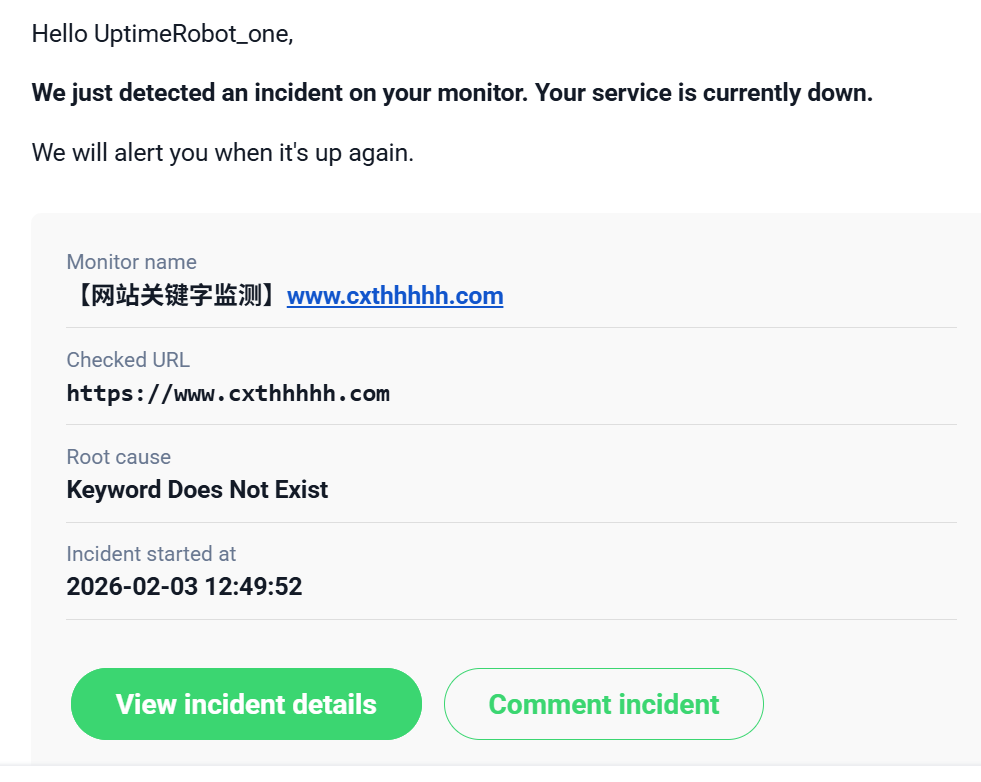Screen dimensions: 981x782
Task: Click 'We will alert you' line
Action: coord(222,153)
